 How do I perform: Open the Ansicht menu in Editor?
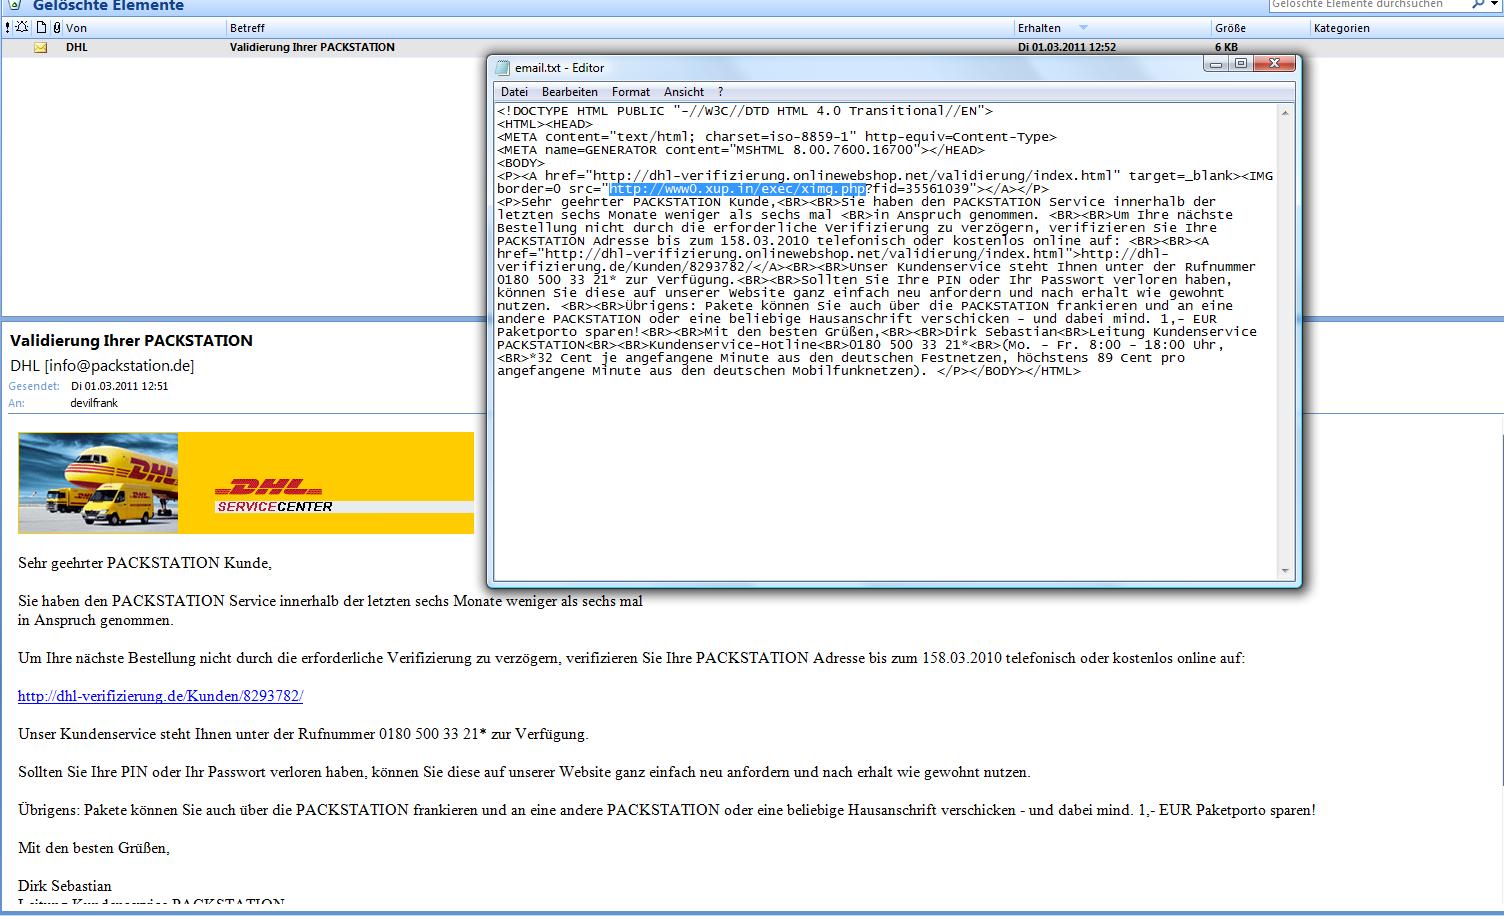tap(684, 92)
